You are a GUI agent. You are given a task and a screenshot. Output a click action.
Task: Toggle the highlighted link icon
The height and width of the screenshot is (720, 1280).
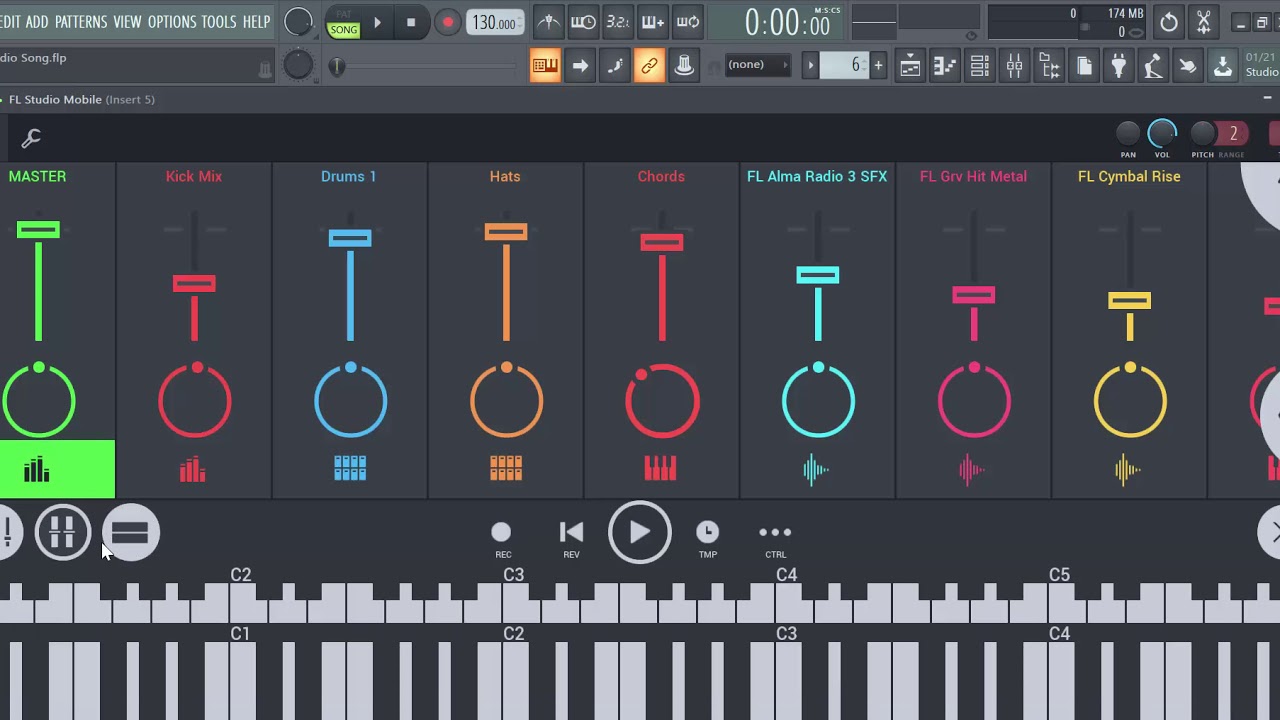[x=649, y=66]
